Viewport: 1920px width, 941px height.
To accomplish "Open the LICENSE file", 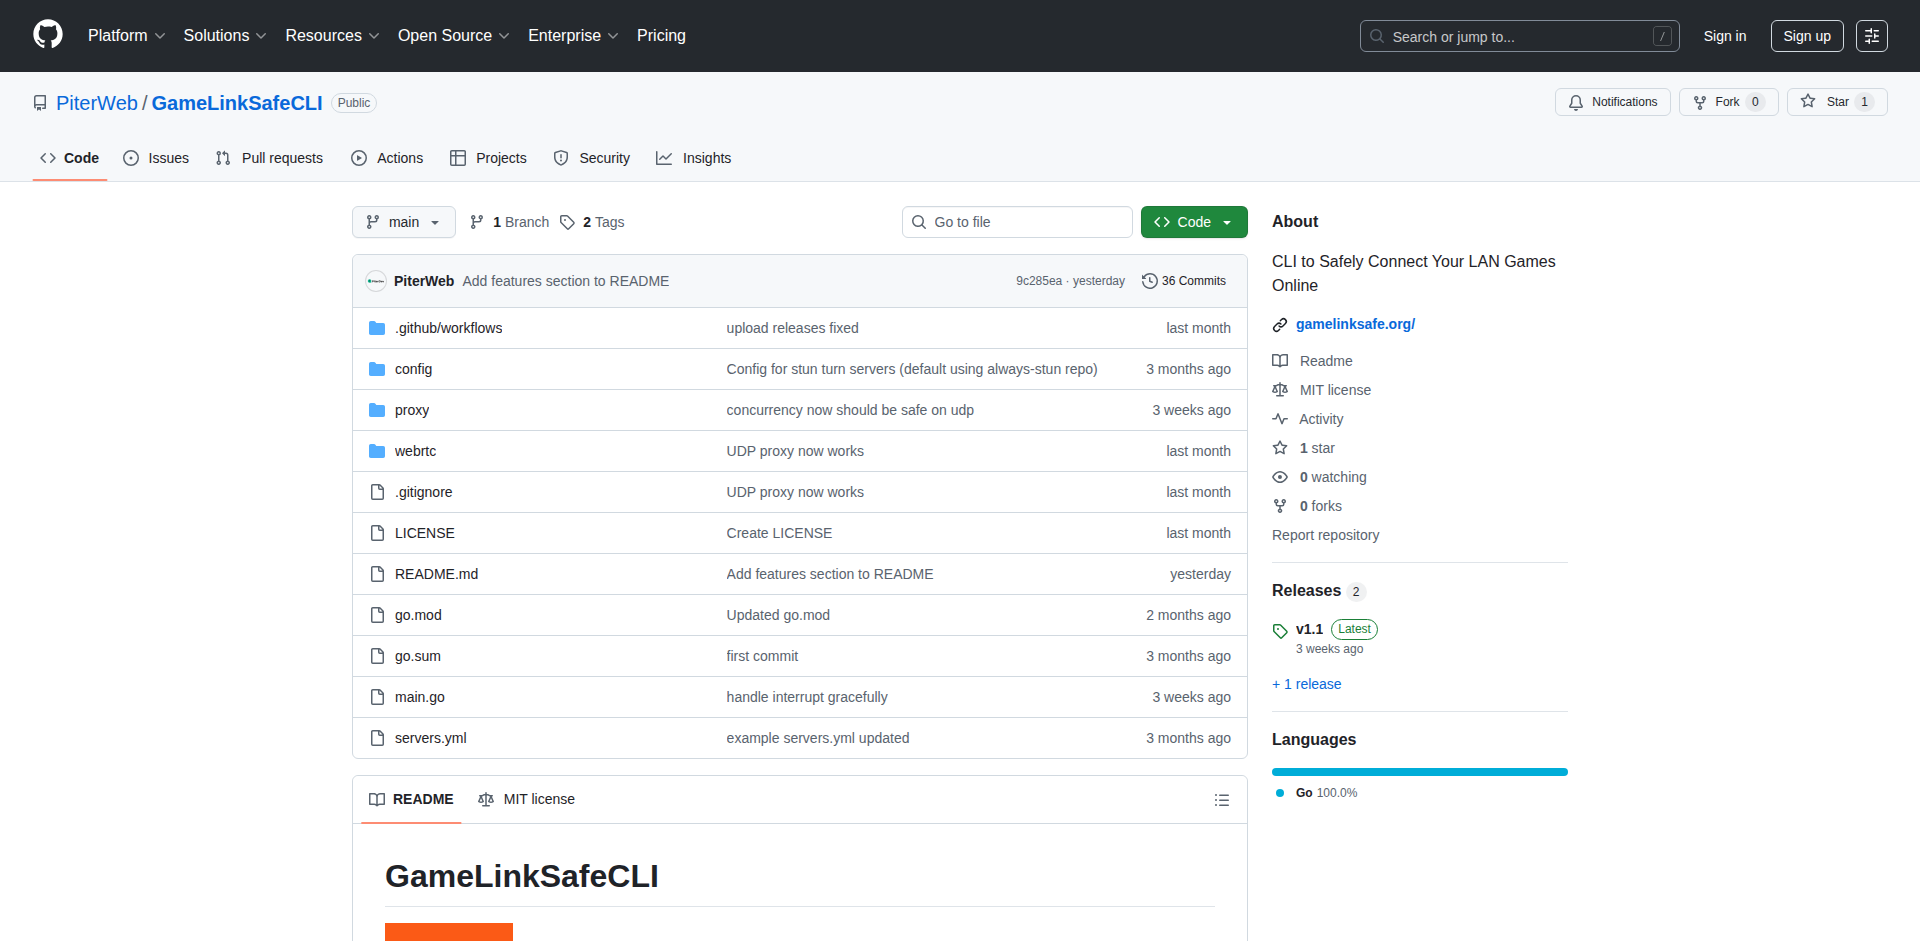I will 424,533.
